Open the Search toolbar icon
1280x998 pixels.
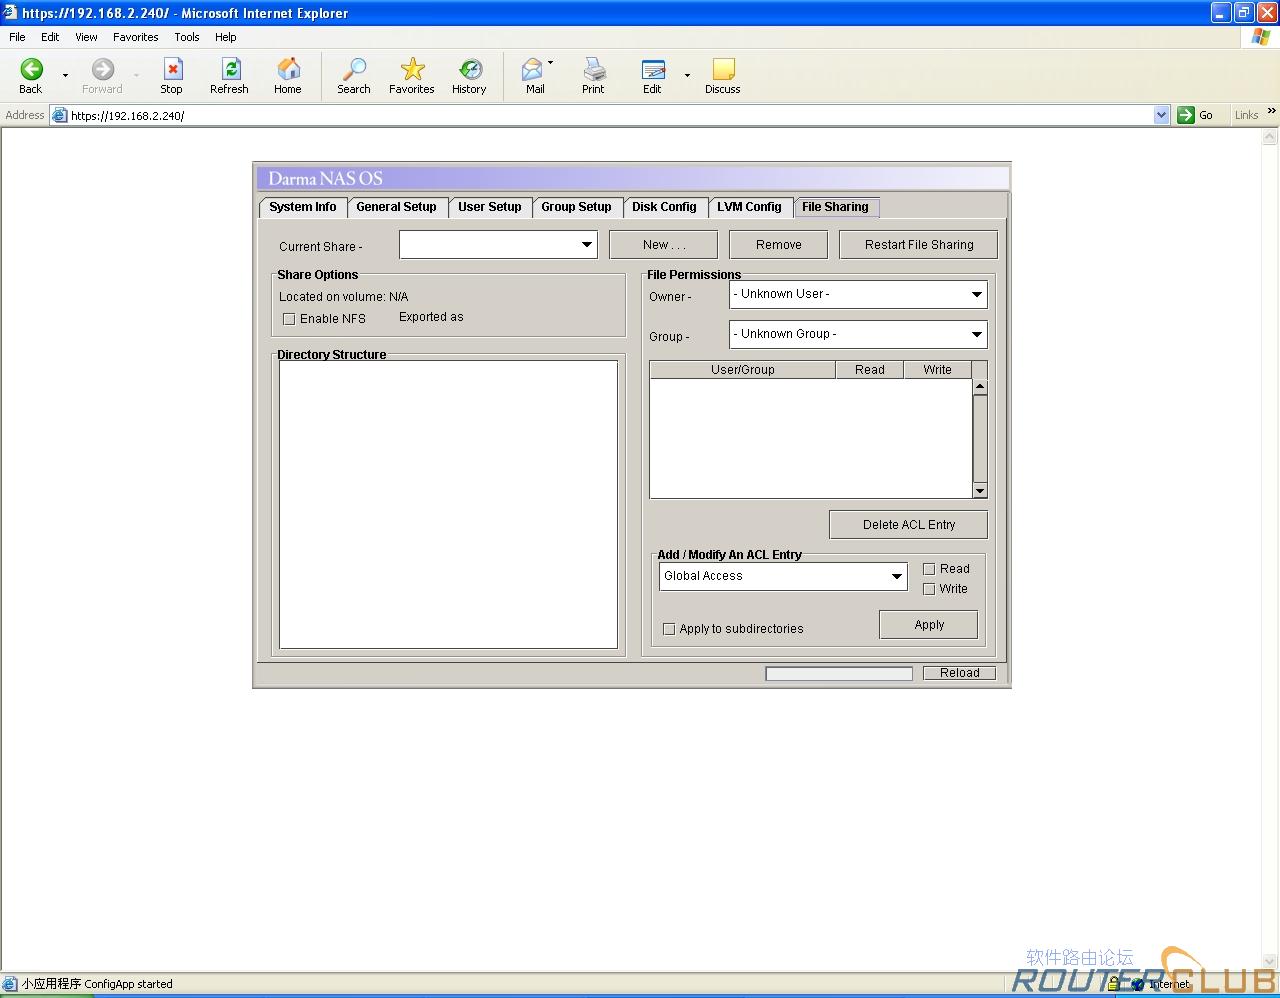(x=354, y=69)
